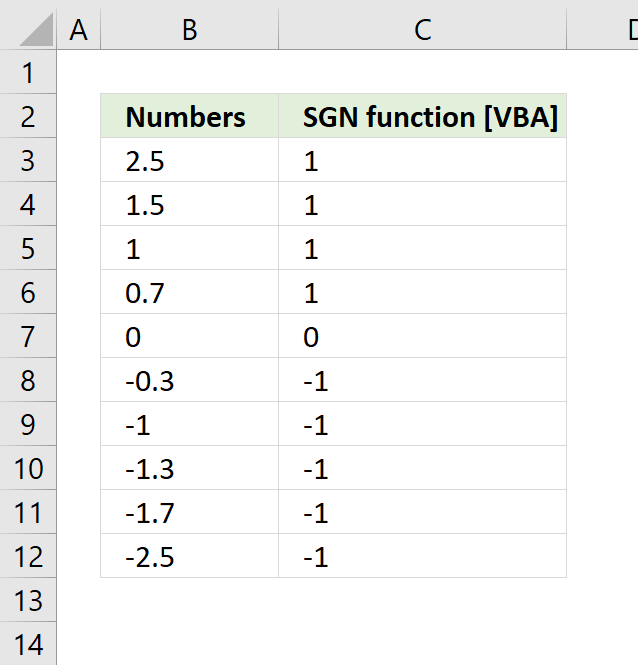Select cell containing -2.5

[189, 557]
